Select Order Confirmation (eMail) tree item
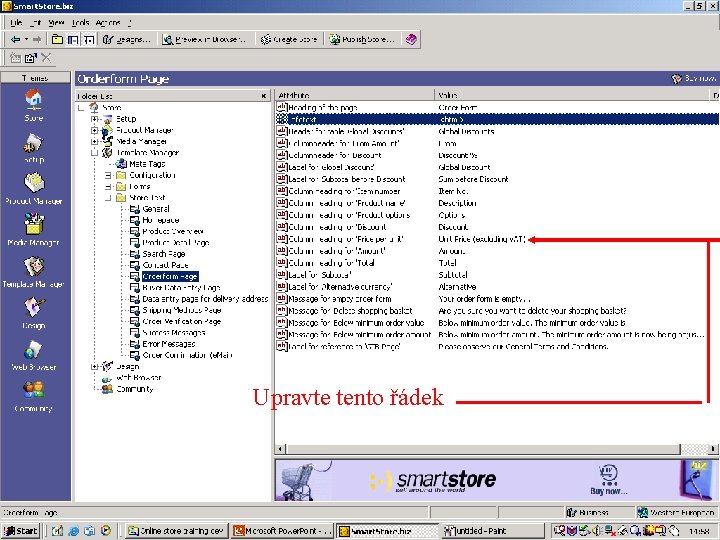Image resolution: width=720 pixels, height=540 pixels. 187,355
